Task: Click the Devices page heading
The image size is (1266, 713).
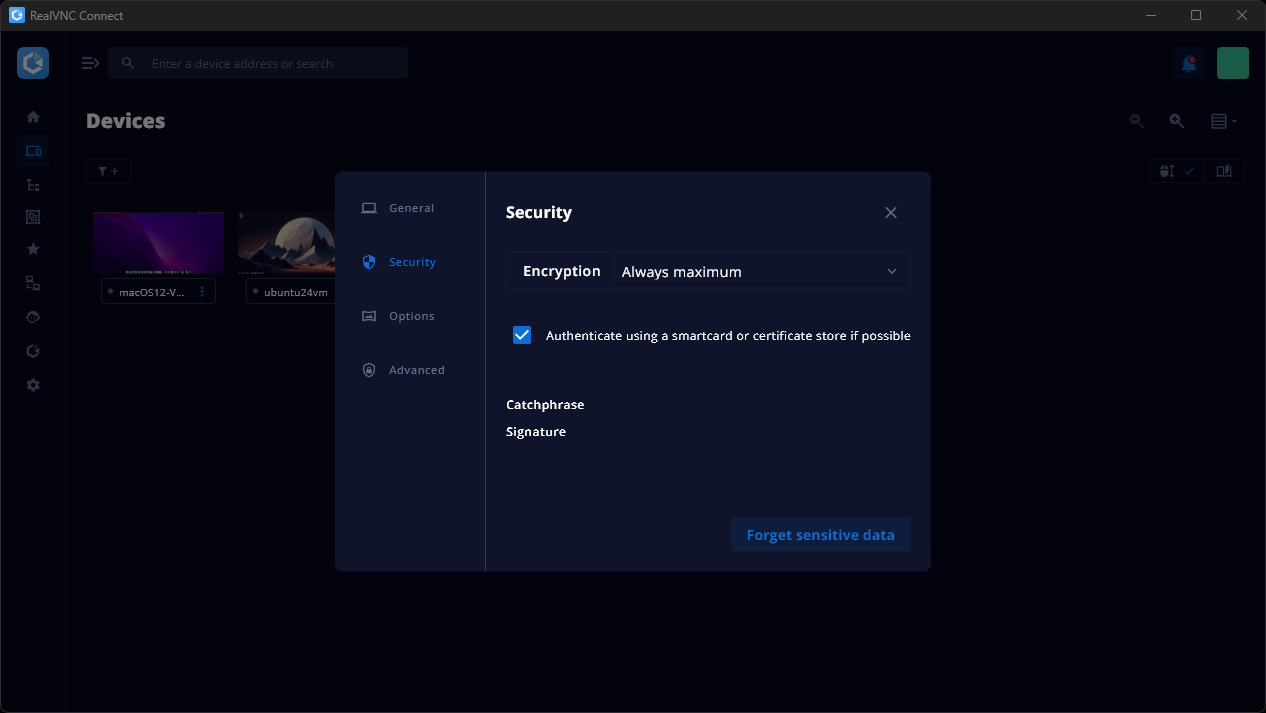Action: coord(126,121)
